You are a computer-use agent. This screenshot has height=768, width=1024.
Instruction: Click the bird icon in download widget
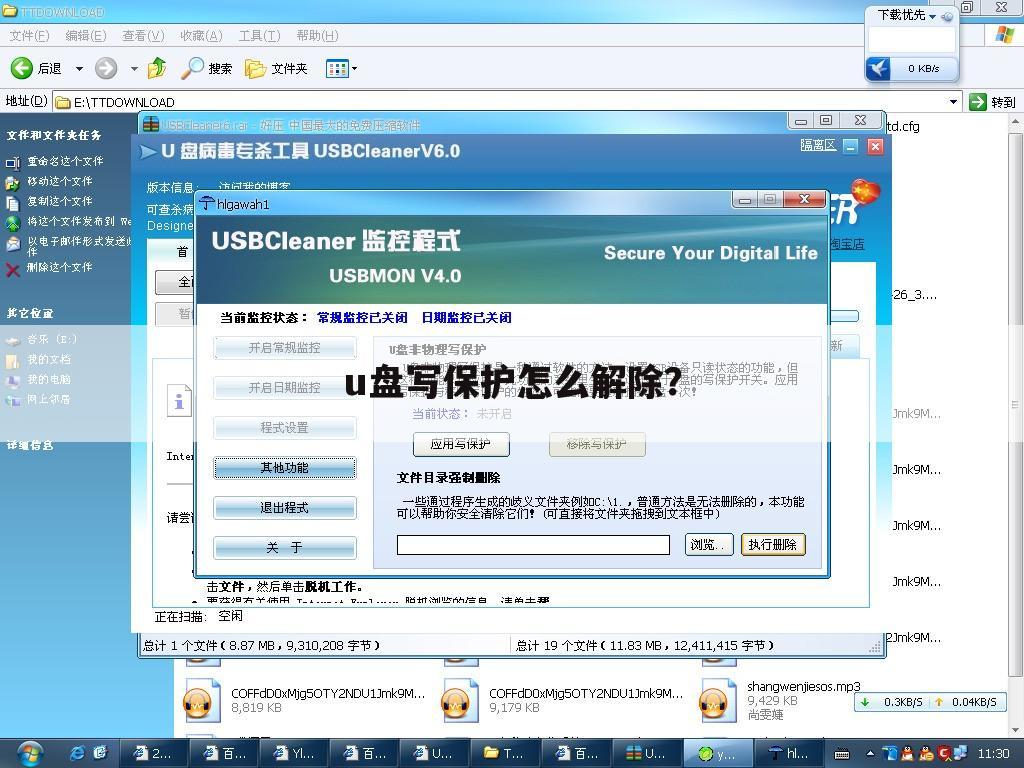coord(878,68)
